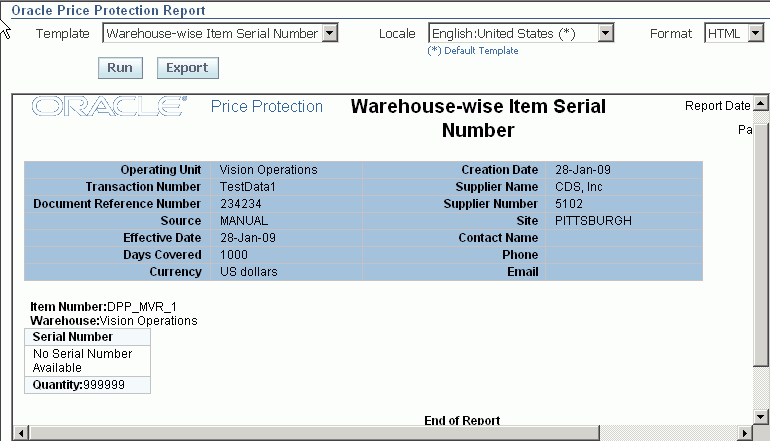Click the Email label
The width and height of the screenshot is (770, 441).
click(522, 272)
